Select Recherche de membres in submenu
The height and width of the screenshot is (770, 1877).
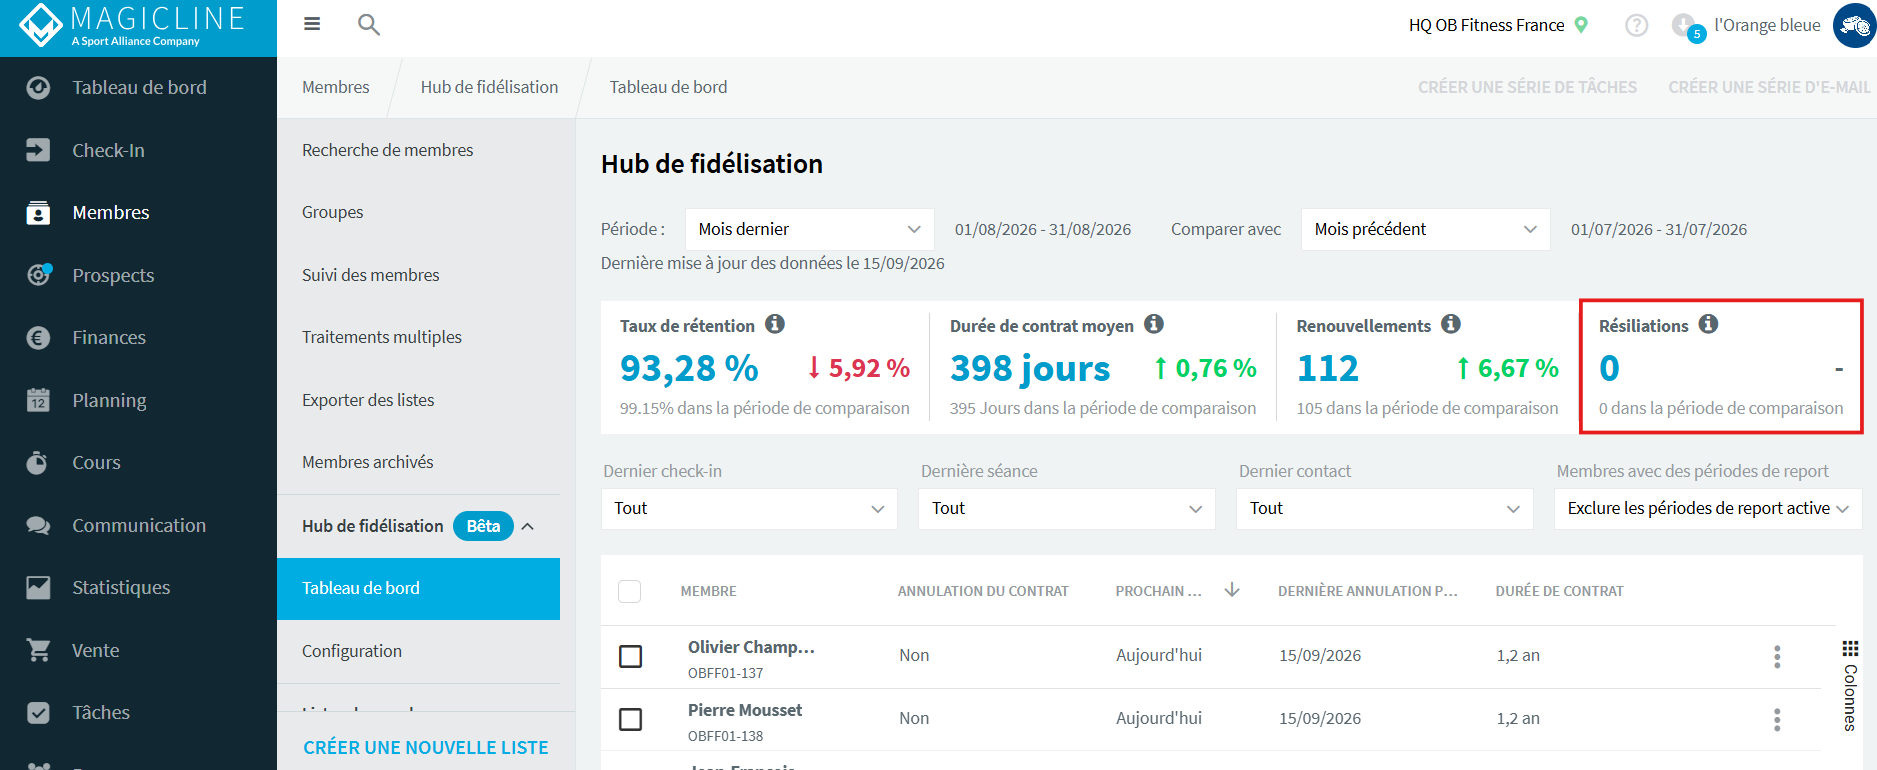388,150
